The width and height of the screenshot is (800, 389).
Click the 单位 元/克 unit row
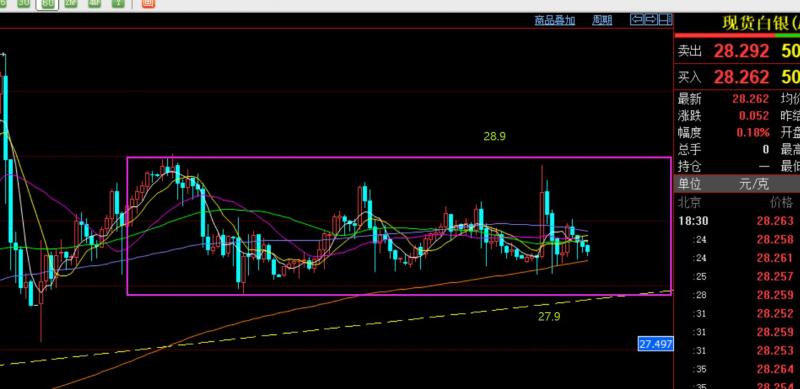[x=737, y=184]
